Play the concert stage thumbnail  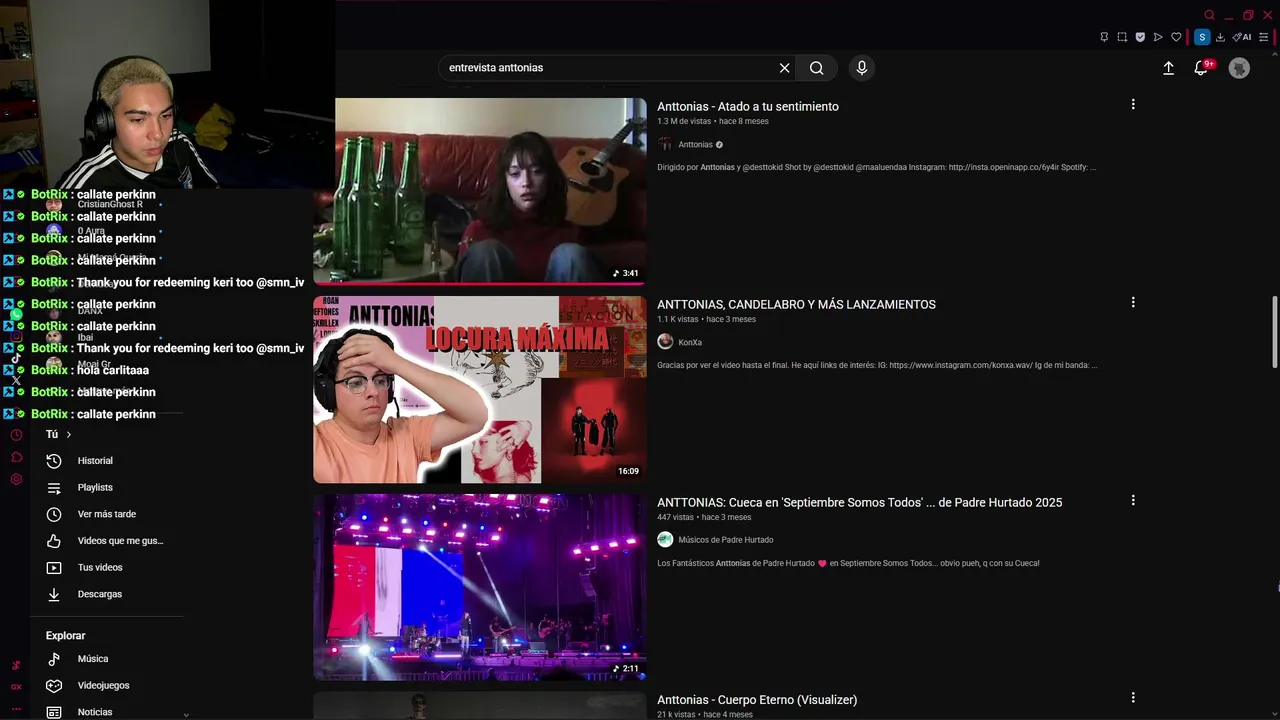[480, 587]
